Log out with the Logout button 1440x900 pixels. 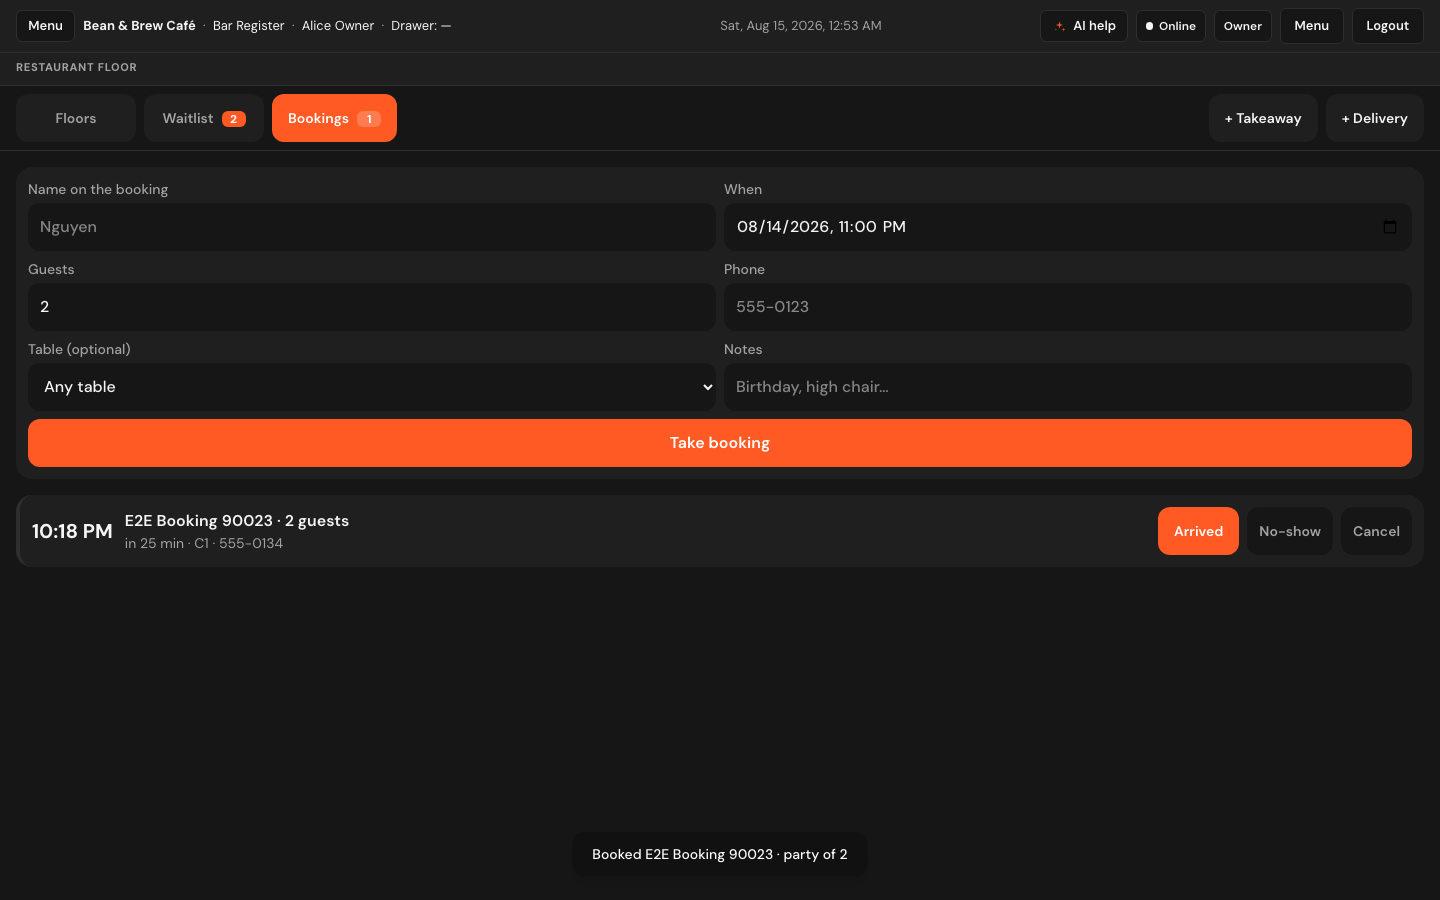(1388, 26)
